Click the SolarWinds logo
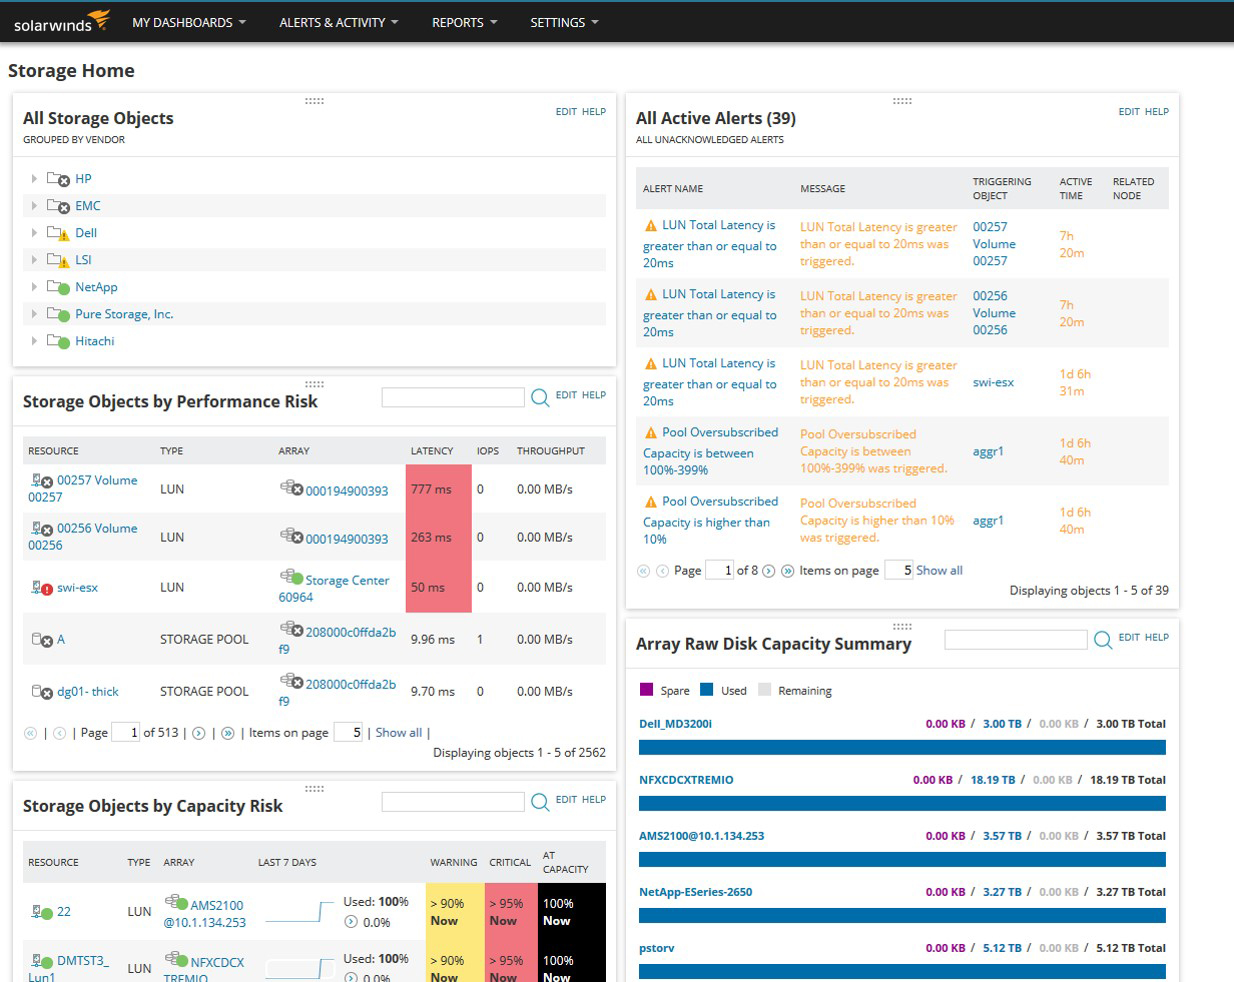1234x982 pixels. click(x=61, y=22)
